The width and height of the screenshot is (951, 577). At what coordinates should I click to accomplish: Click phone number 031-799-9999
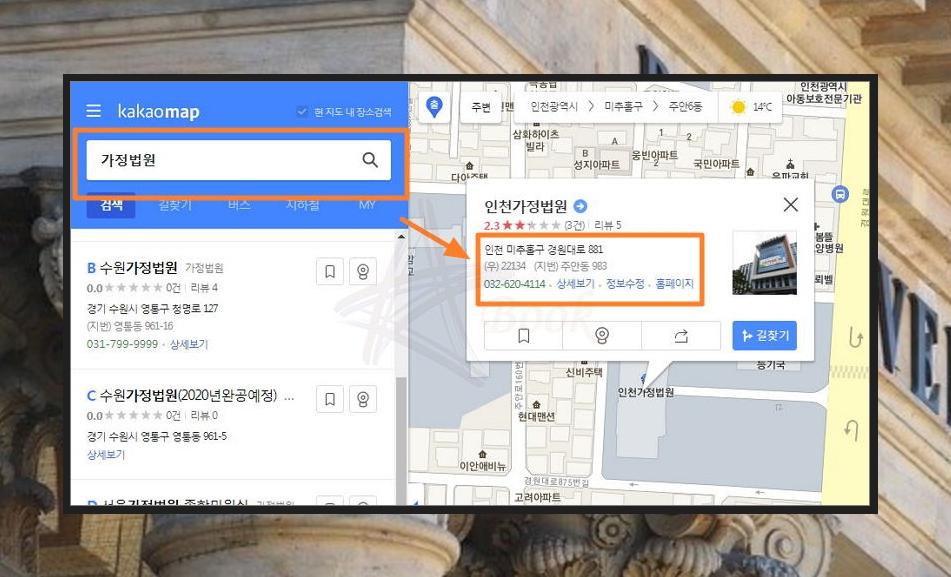coord(123,344)
